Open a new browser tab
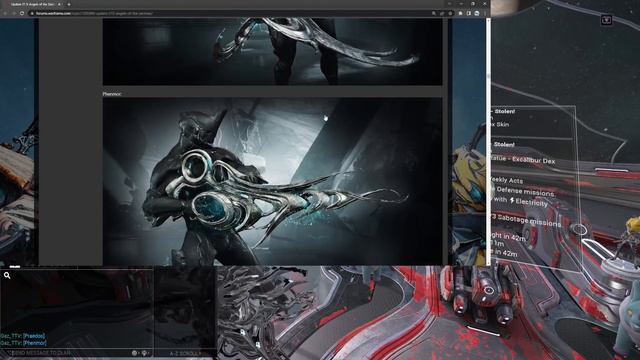Viewport: 640px width, 360px height. 69,4
